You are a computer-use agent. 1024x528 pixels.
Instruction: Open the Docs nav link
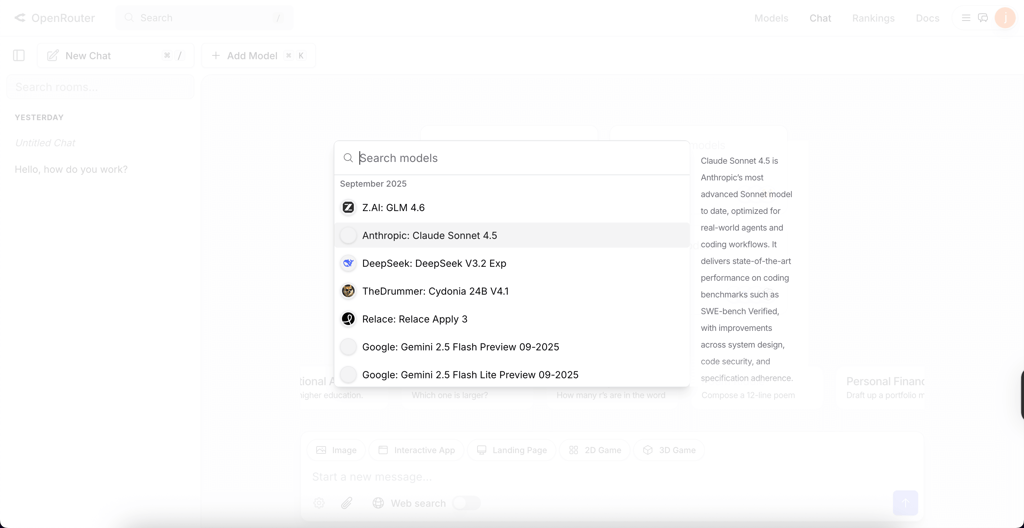tap(927, 18)
